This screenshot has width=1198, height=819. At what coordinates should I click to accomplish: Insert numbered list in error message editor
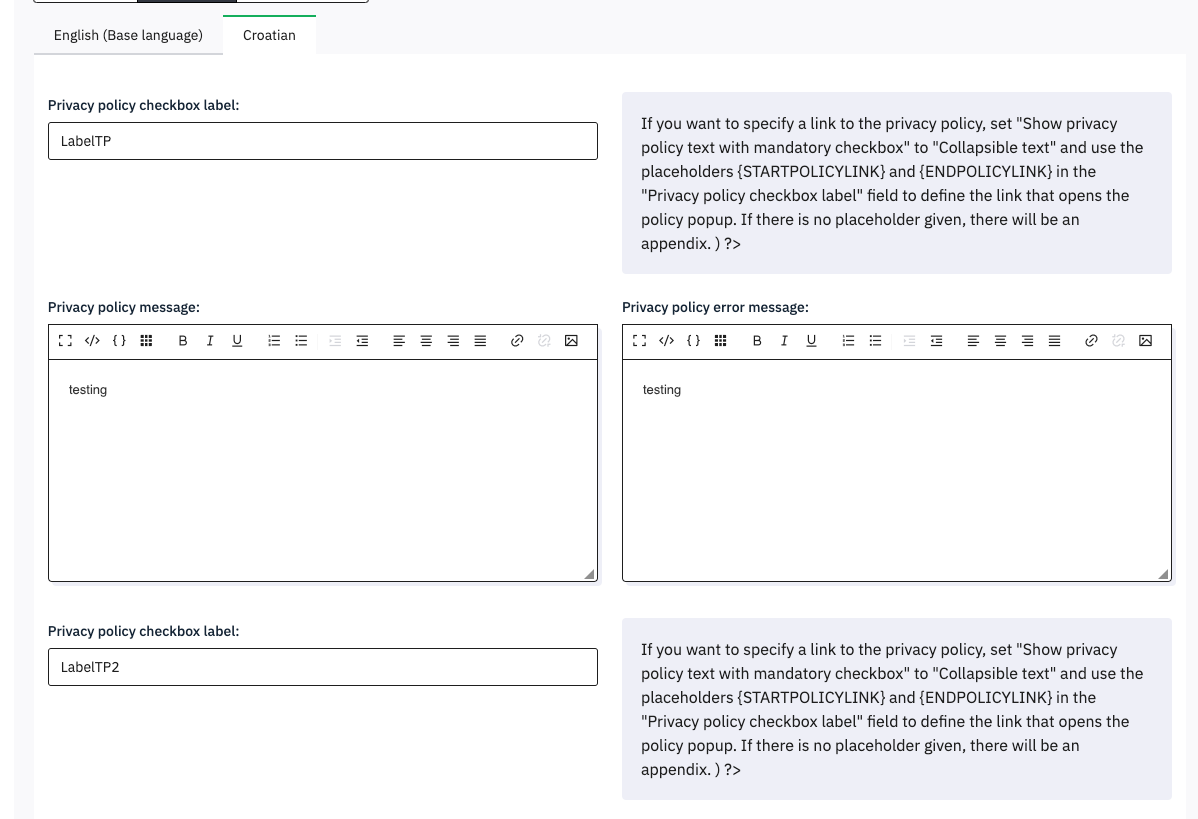(x=848, y=341)
